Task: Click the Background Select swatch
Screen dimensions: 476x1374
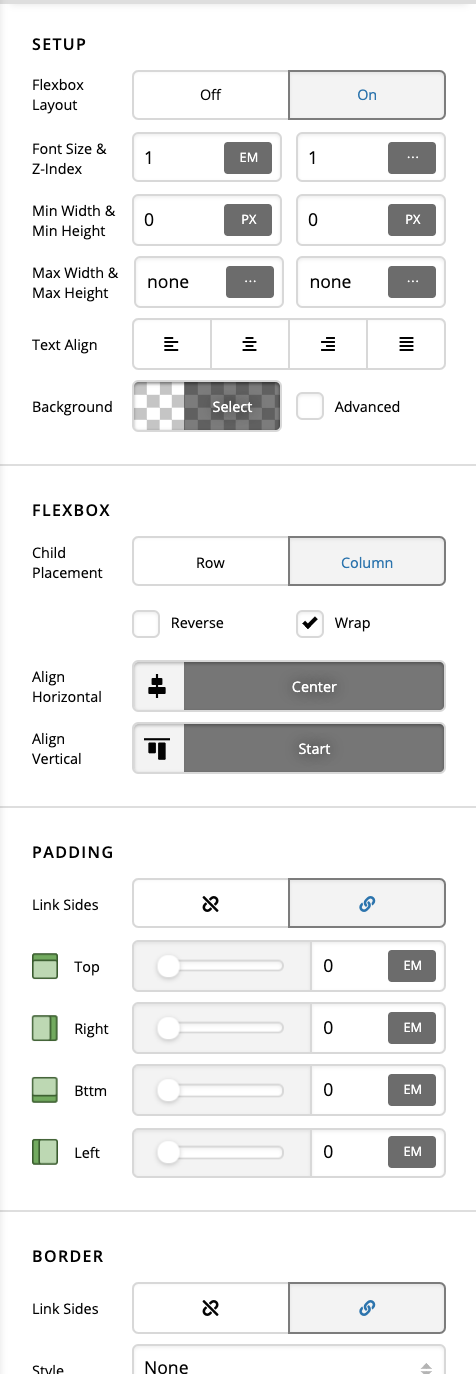Action: [x=207, y=407]
